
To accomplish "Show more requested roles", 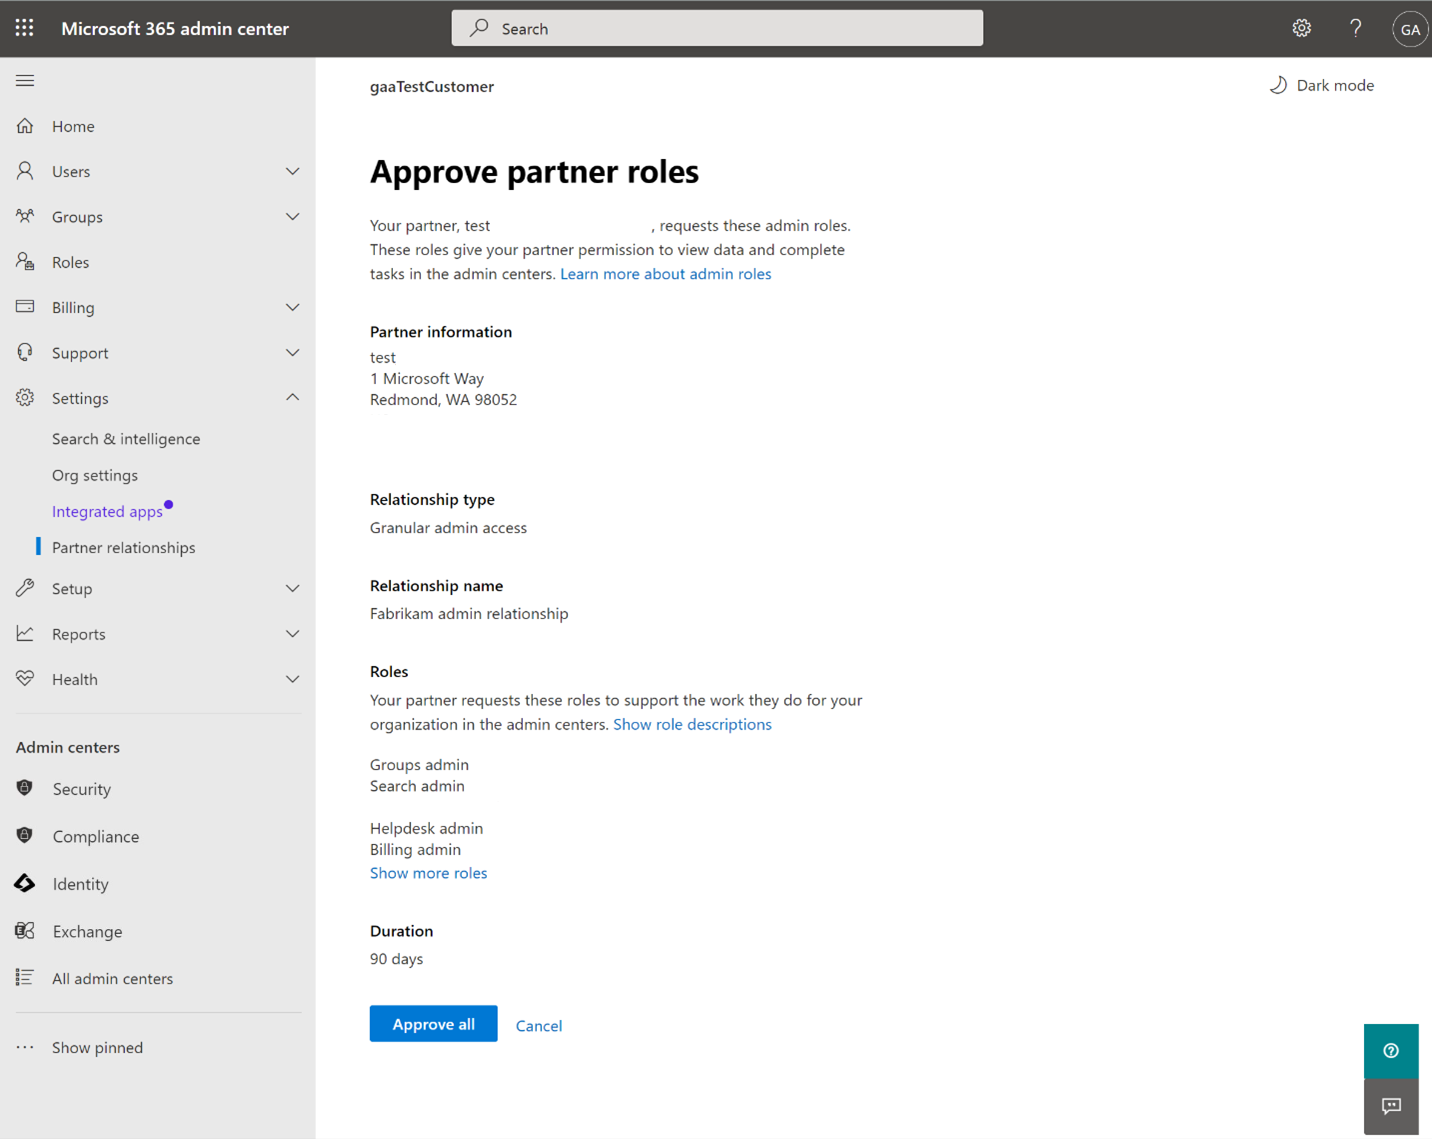I will pos(428,872).
